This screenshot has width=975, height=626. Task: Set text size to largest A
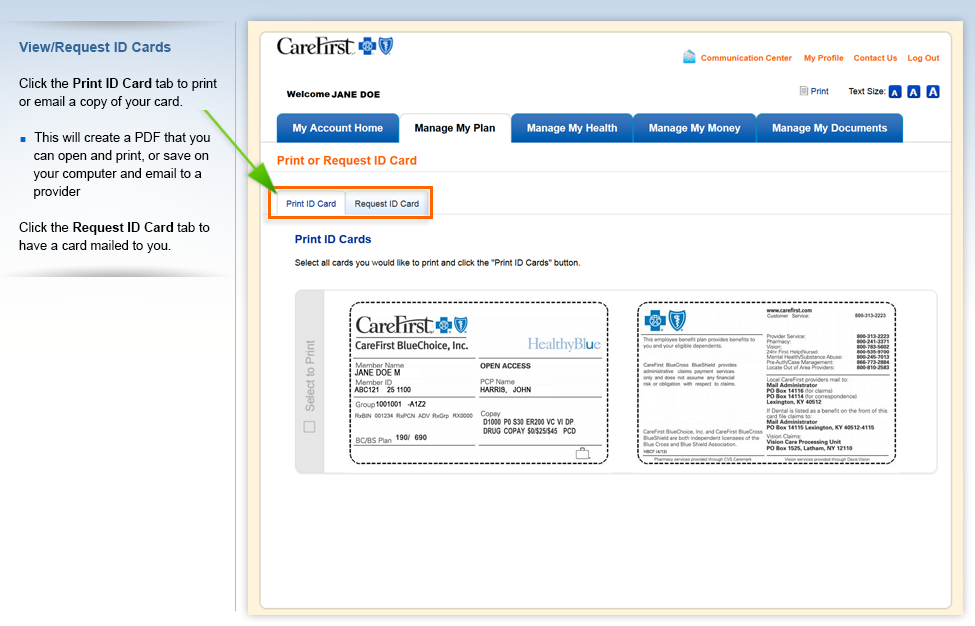coord(933,92)
